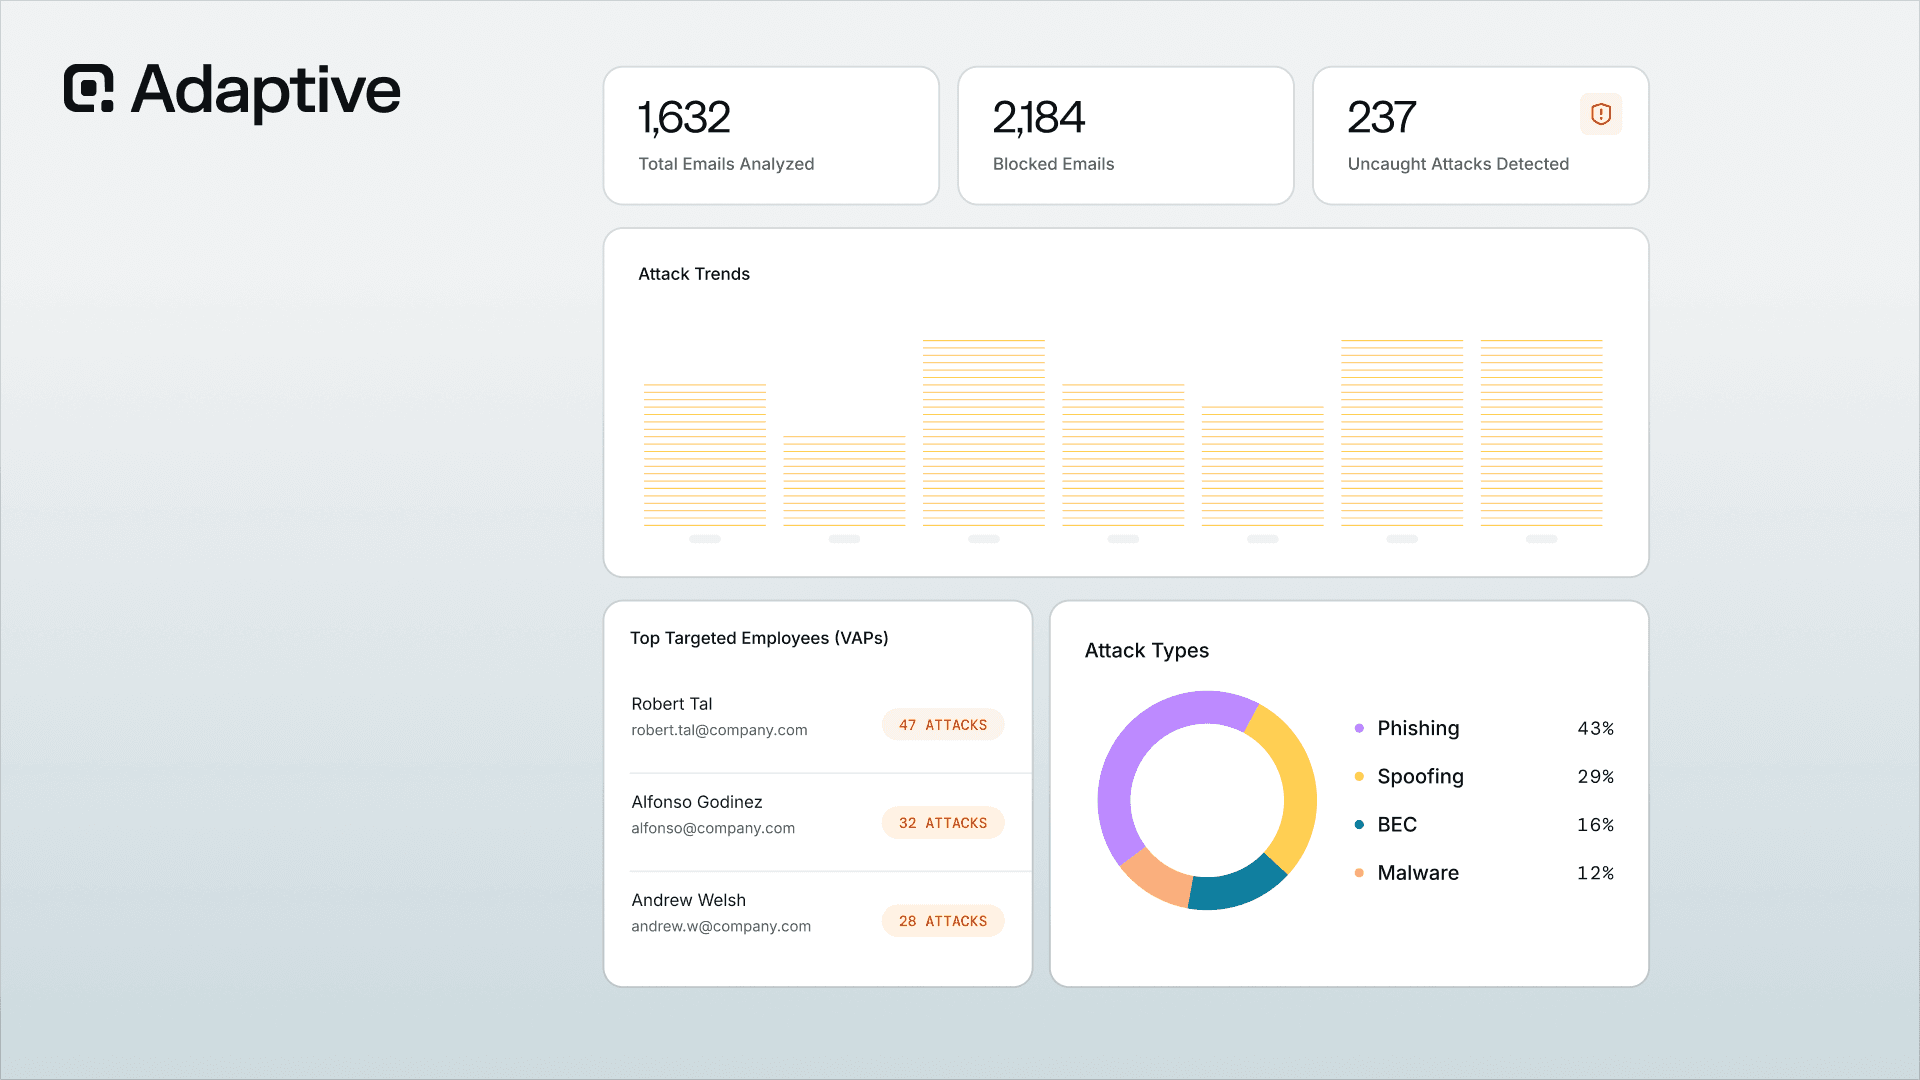Click andrew.w@company.com email address
The image size is (1920, 1080).
721,926
